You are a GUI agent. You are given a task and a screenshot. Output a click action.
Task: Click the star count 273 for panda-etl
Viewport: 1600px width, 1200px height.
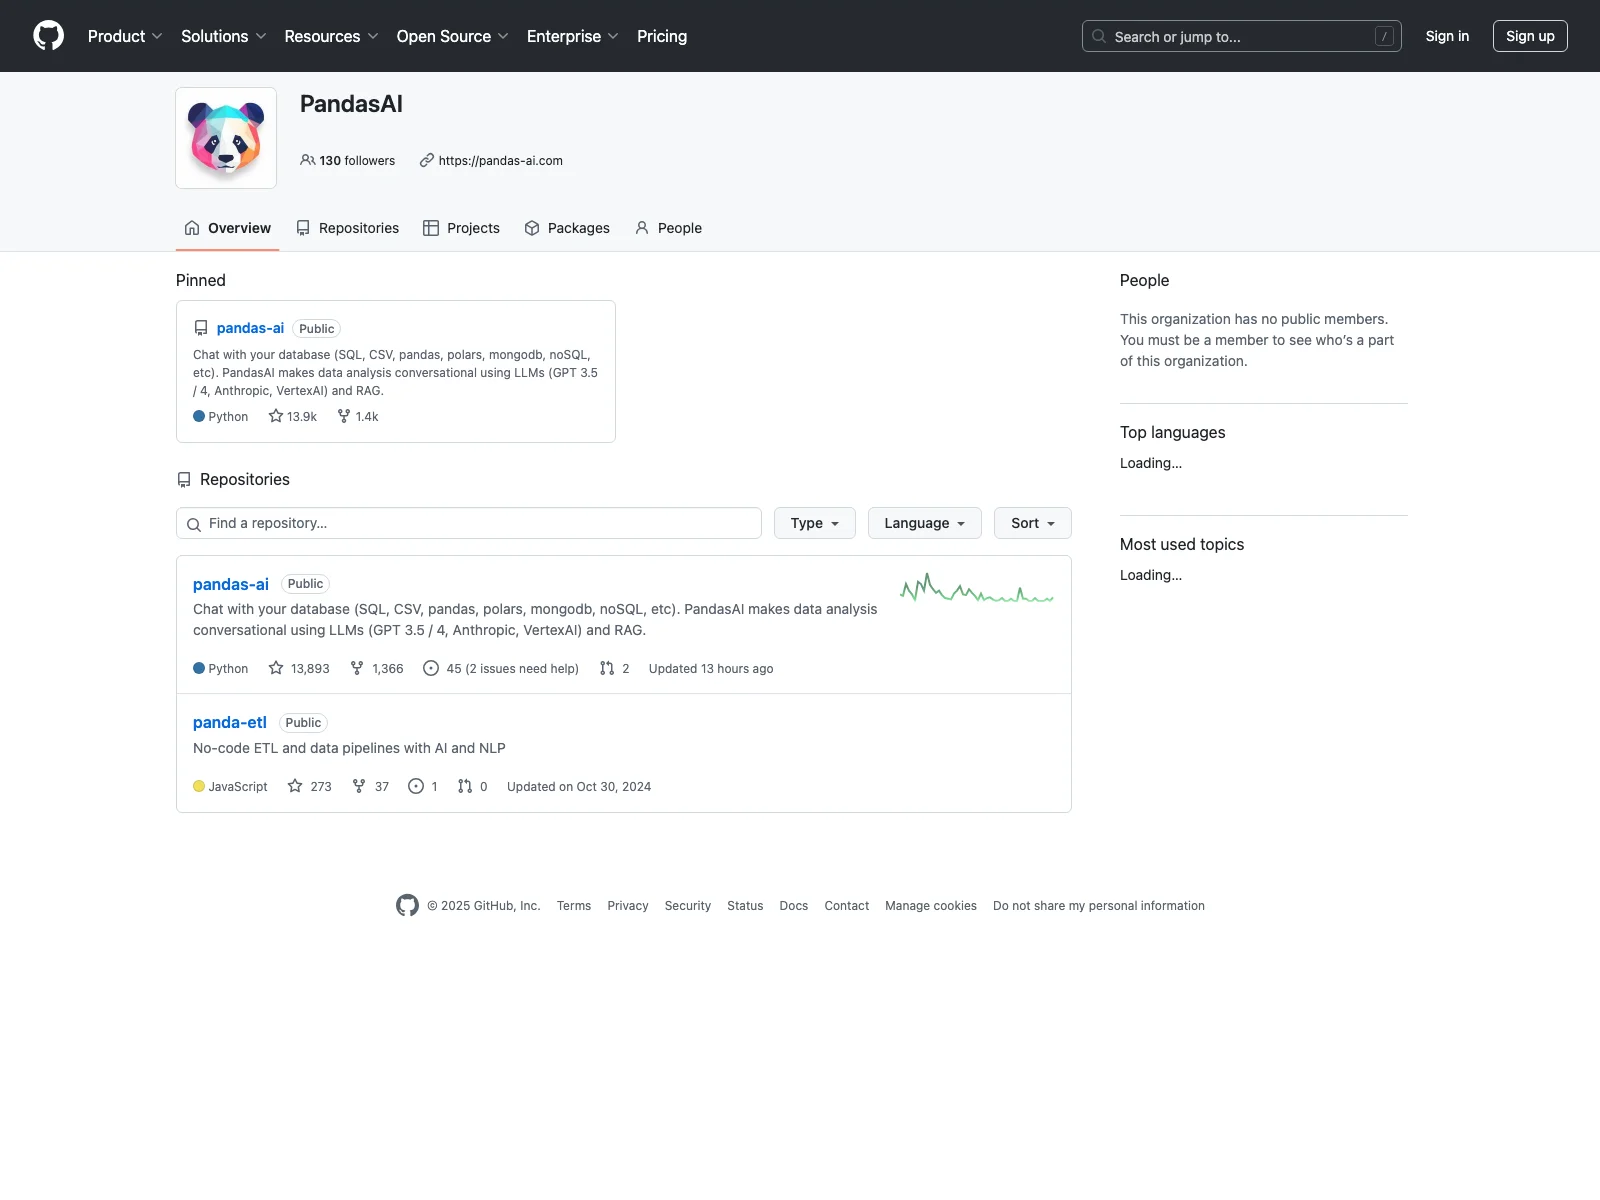[x=309, y=786]
